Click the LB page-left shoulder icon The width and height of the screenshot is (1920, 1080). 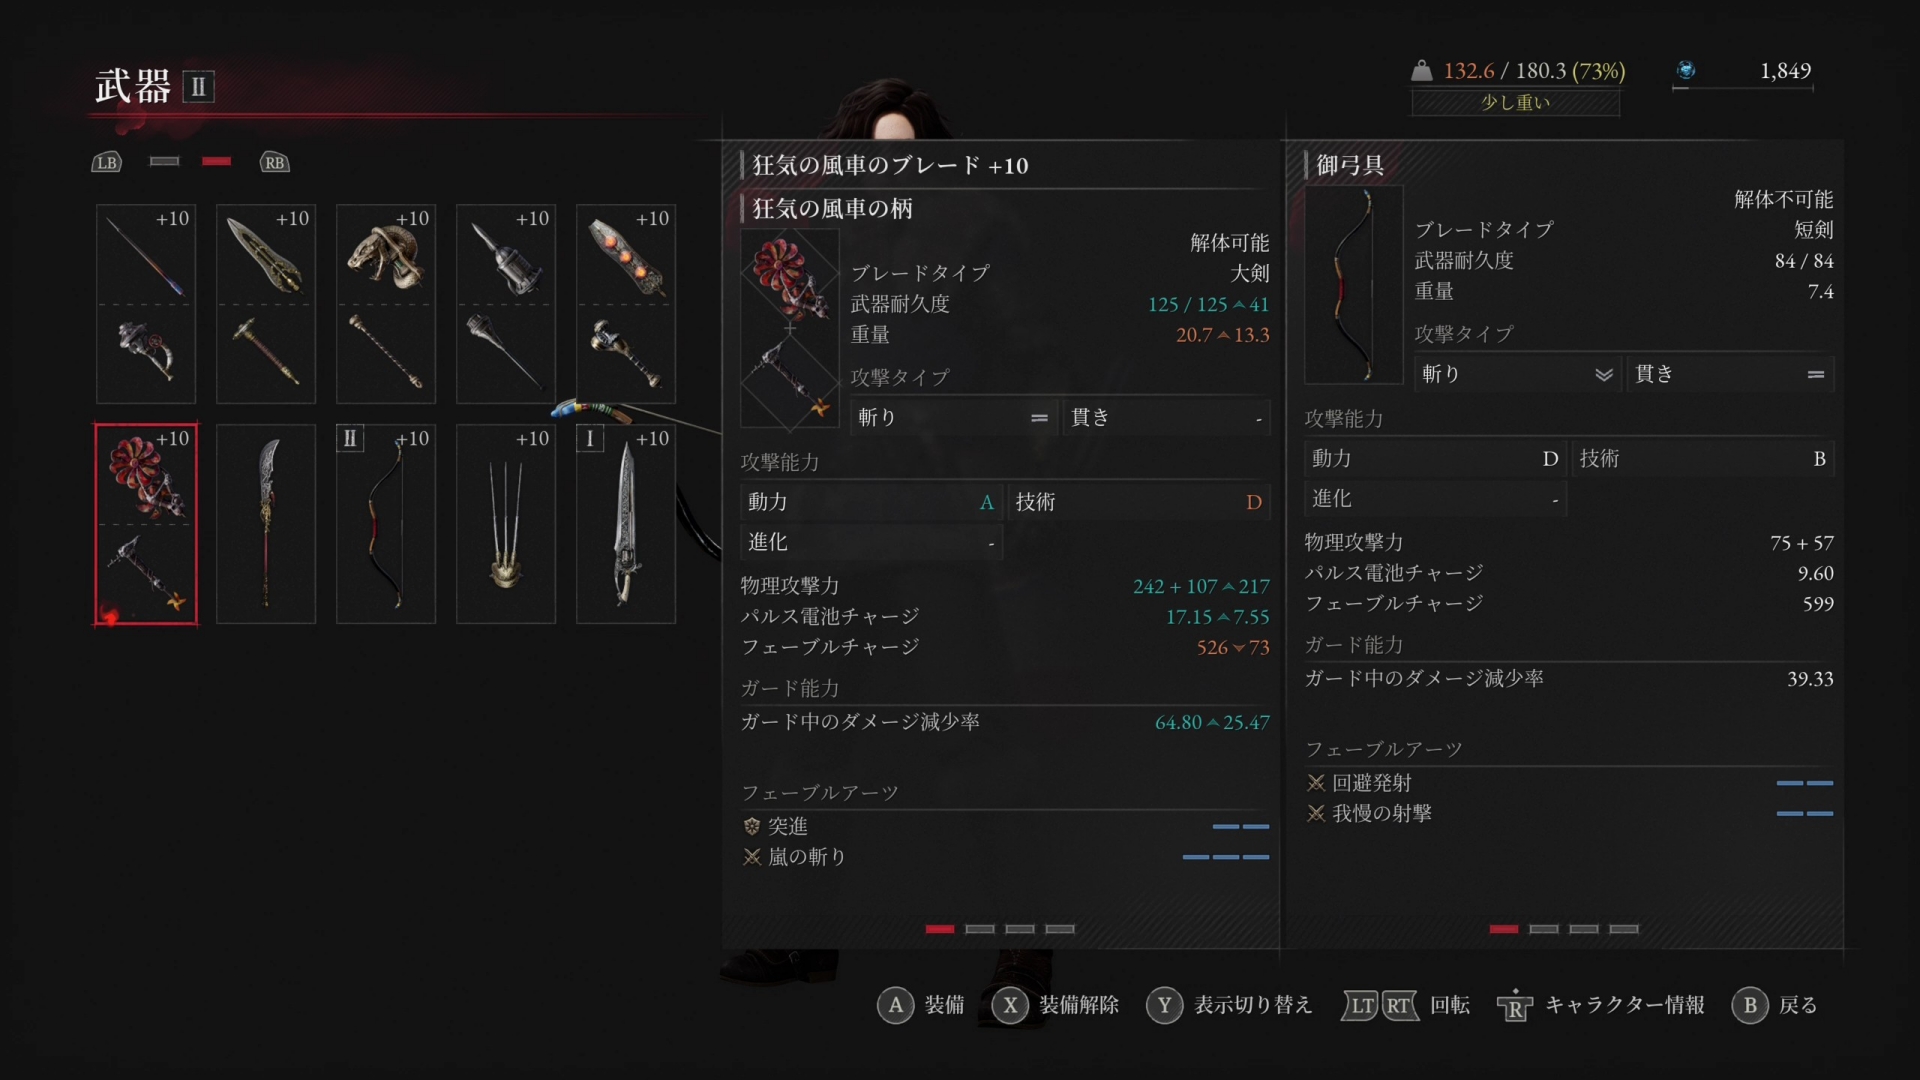pyautogui.click(x=107, y=162)
